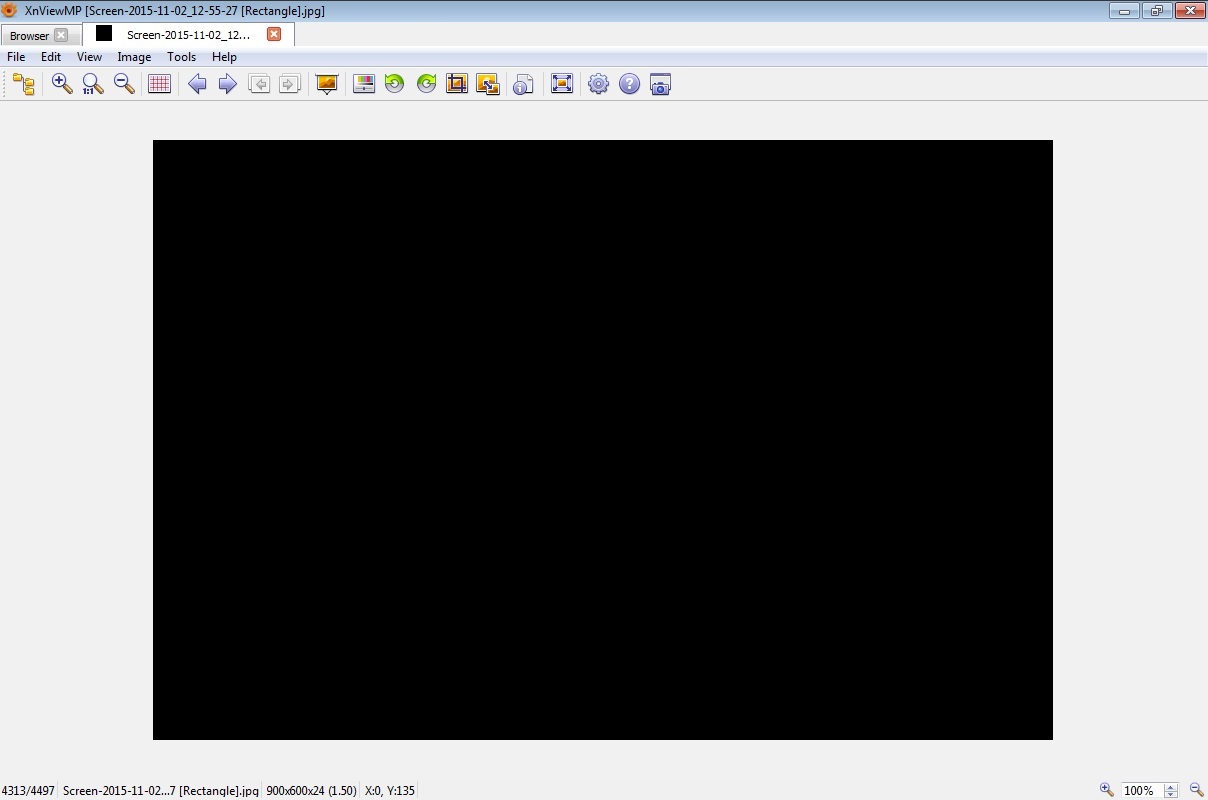Close the Browser tab
Screen dimensions: 1208x800
coord(61,35)
